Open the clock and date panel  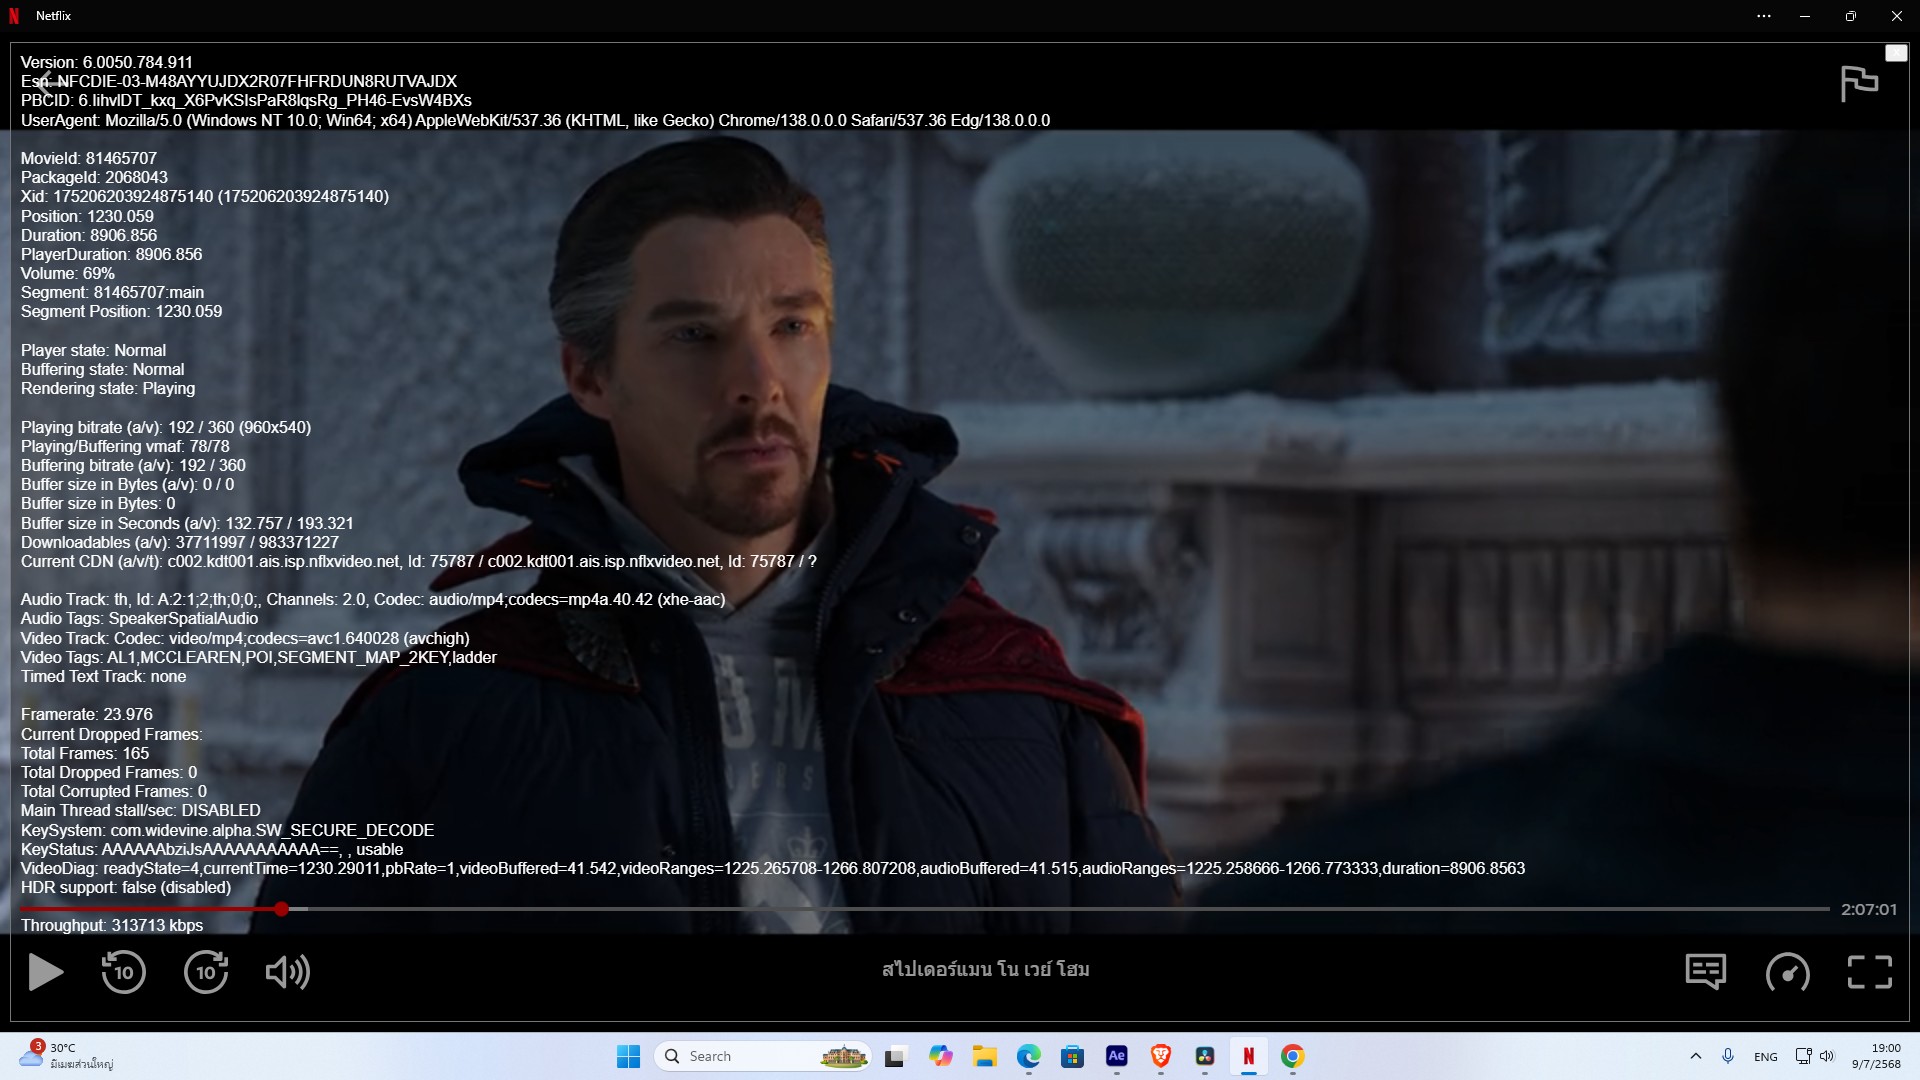click(1876, 1056)
